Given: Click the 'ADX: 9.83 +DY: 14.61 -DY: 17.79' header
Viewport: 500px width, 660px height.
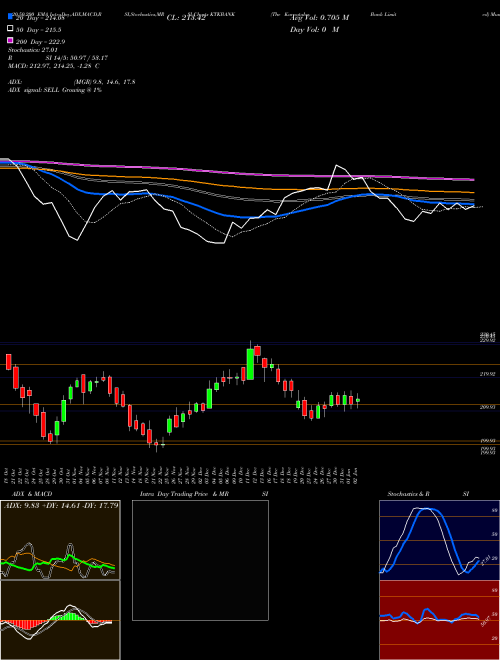Looking at the screenshot, I should pos(61,505).
